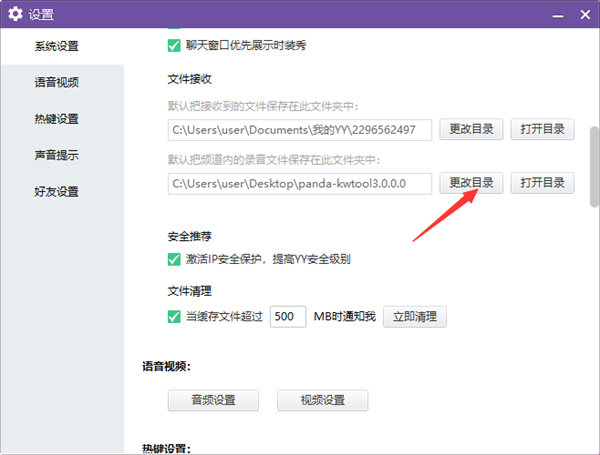
Task: Select the 系统设置 tab in sidebar
Action: [x=56, y=46]
